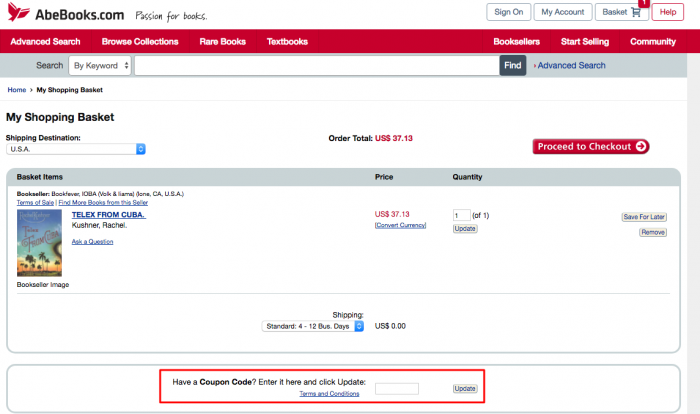Open Advanced Search in red navigation bar

(46, 42)
